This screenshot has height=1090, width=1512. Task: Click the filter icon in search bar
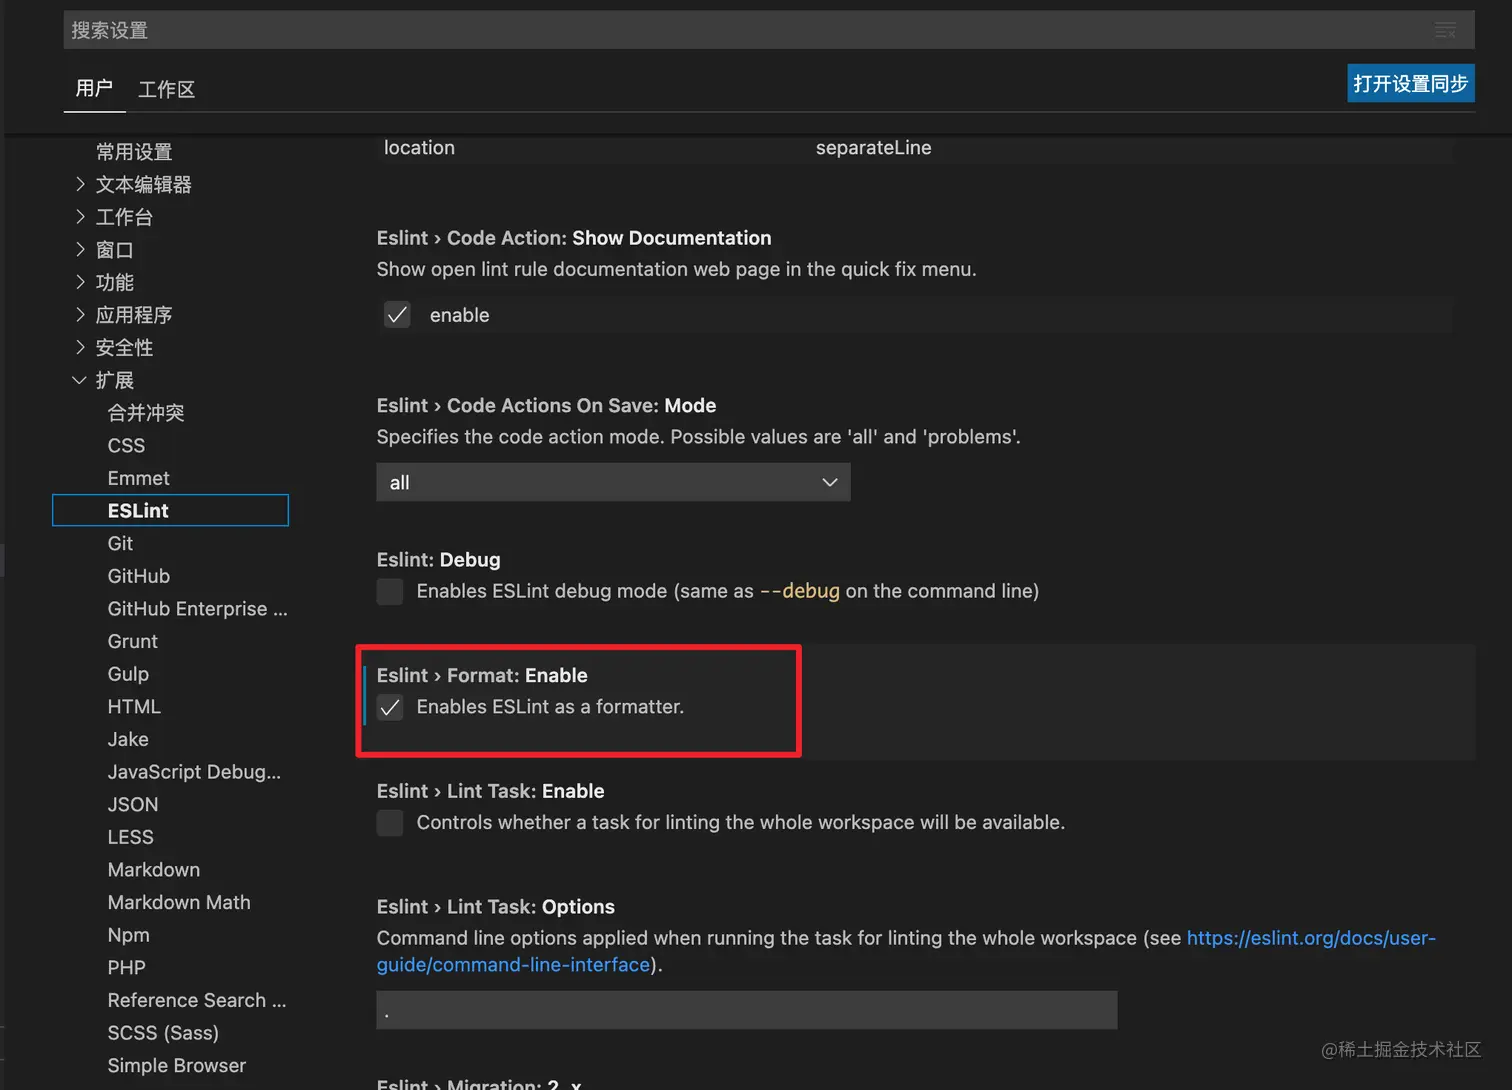click(x=1445, y=30)
